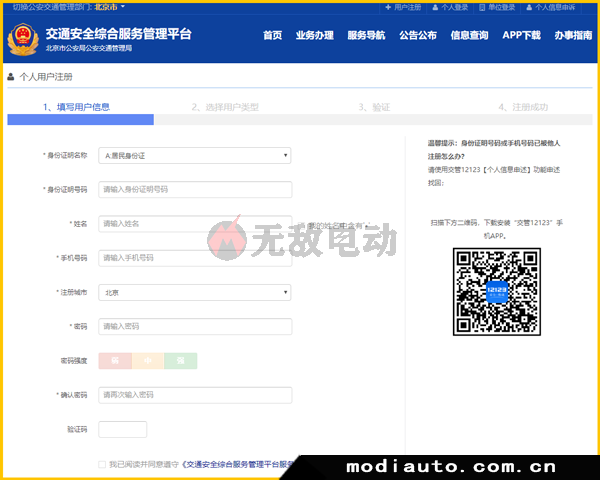Screen dimensions: 600x480
Task: Open the 北京市 region switcher dropdown
Action: tap(110, 6)
